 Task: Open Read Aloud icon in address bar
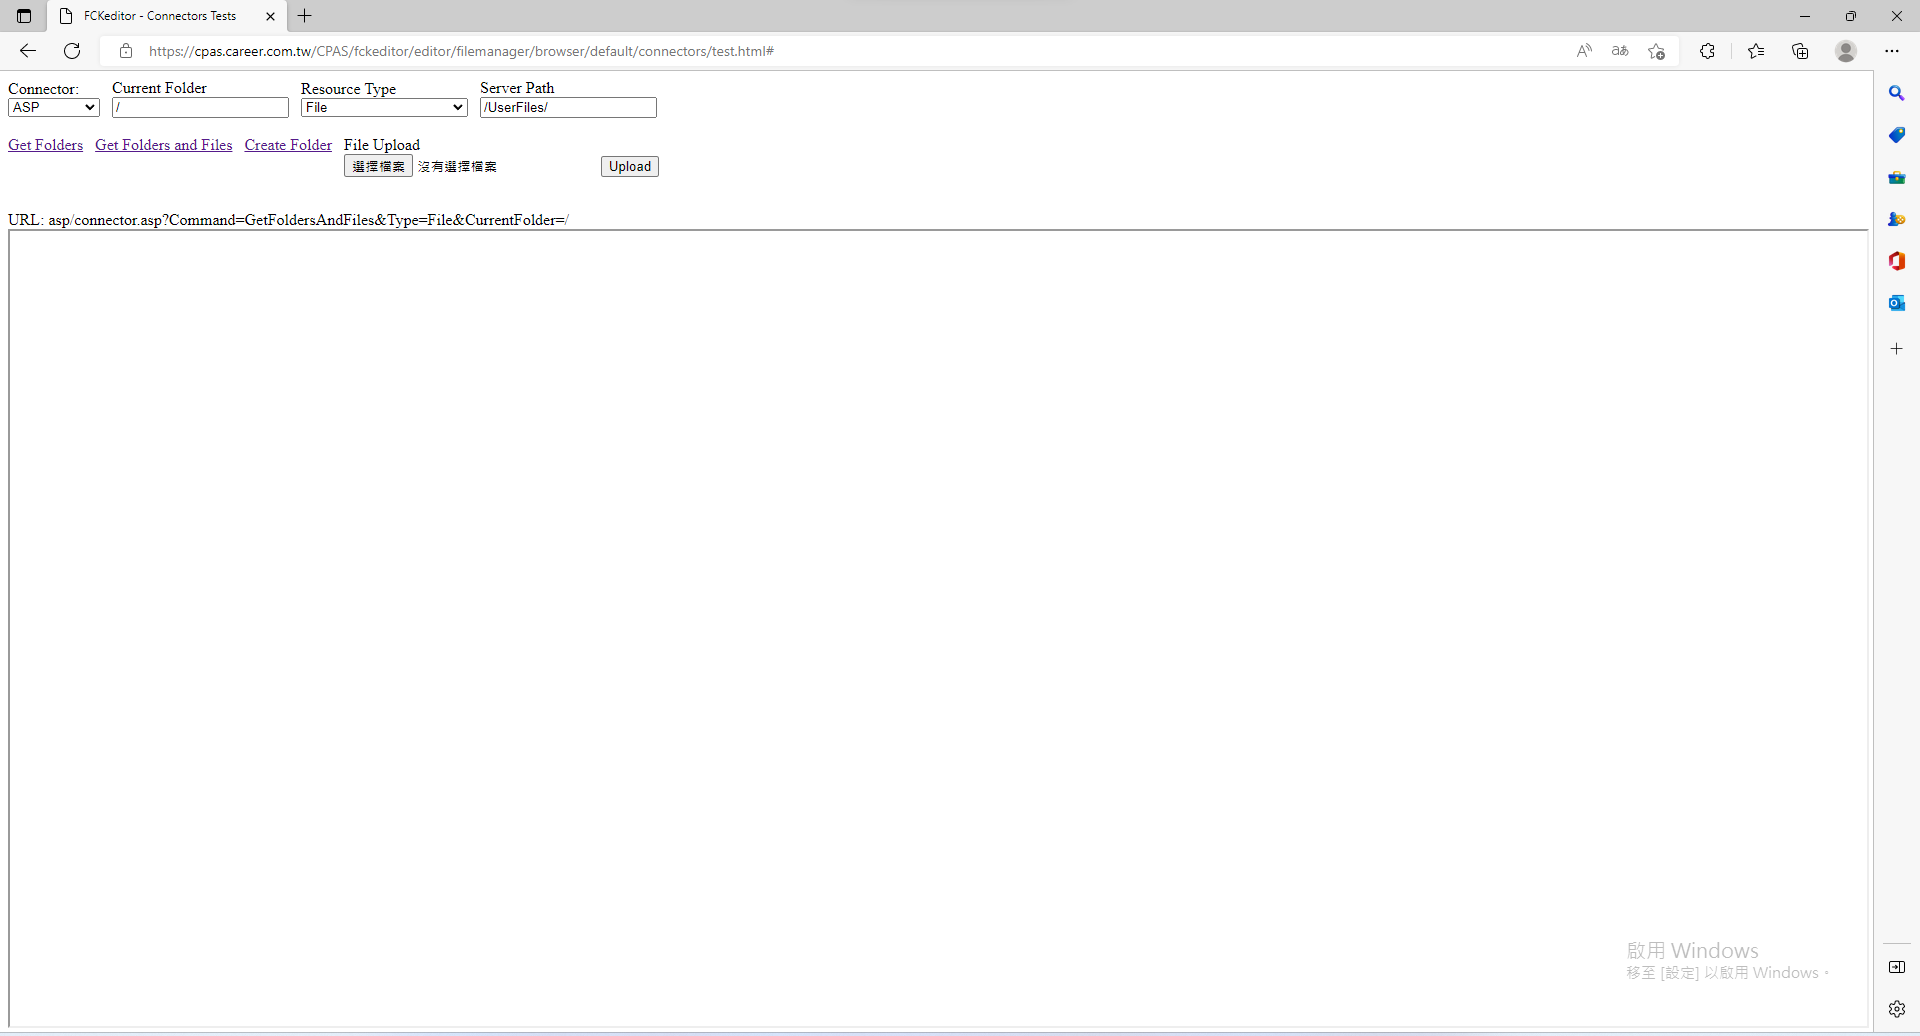[x=1584, y=51]
